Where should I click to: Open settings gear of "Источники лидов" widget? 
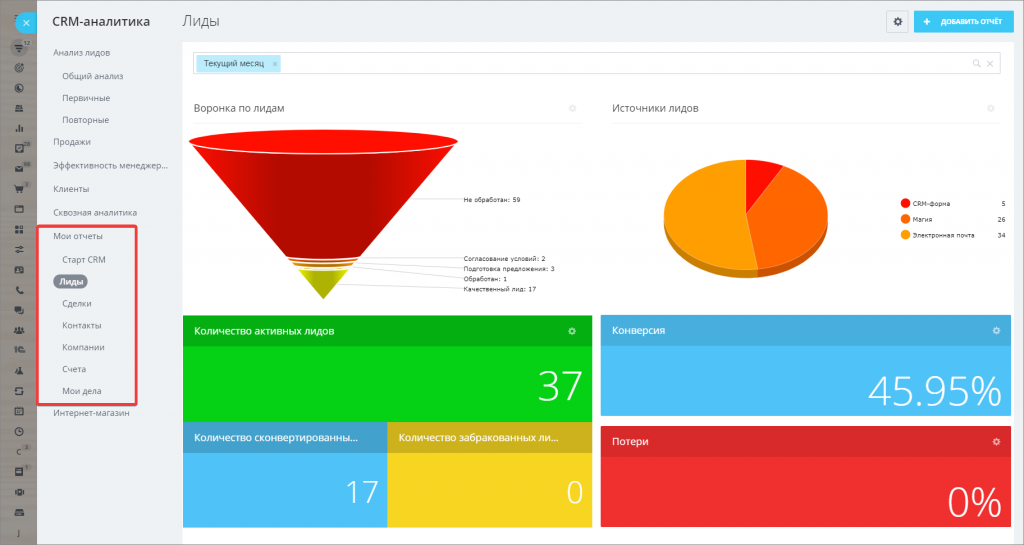990,108
